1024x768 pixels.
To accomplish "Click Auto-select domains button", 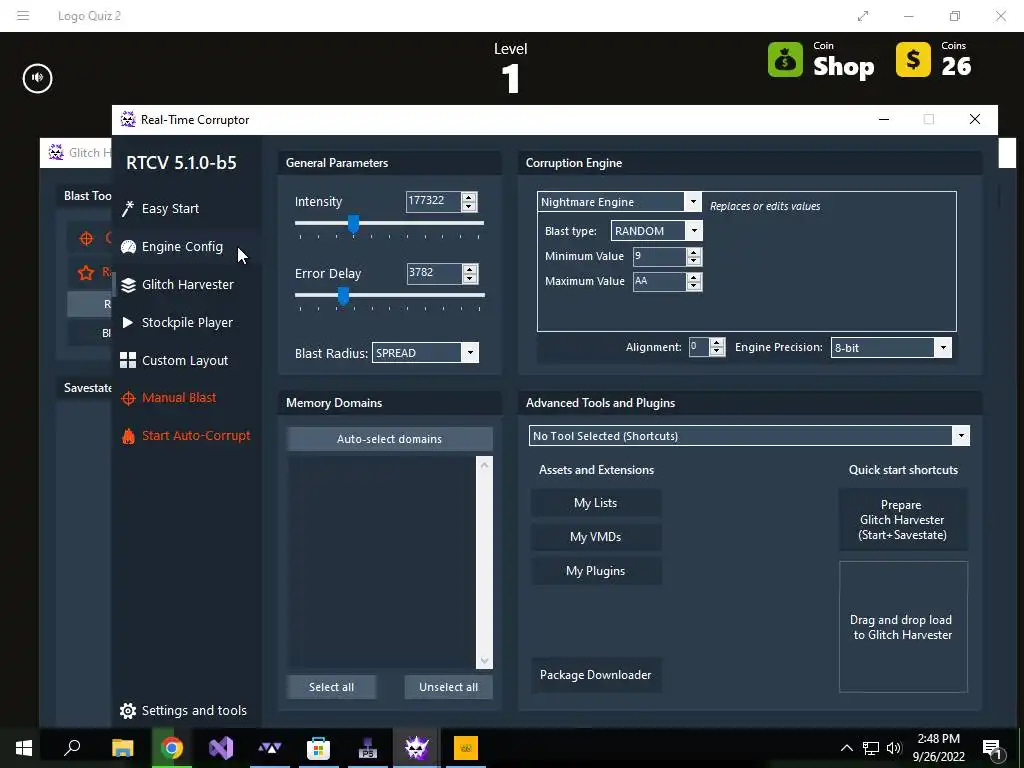I will (x=389, y=439).
